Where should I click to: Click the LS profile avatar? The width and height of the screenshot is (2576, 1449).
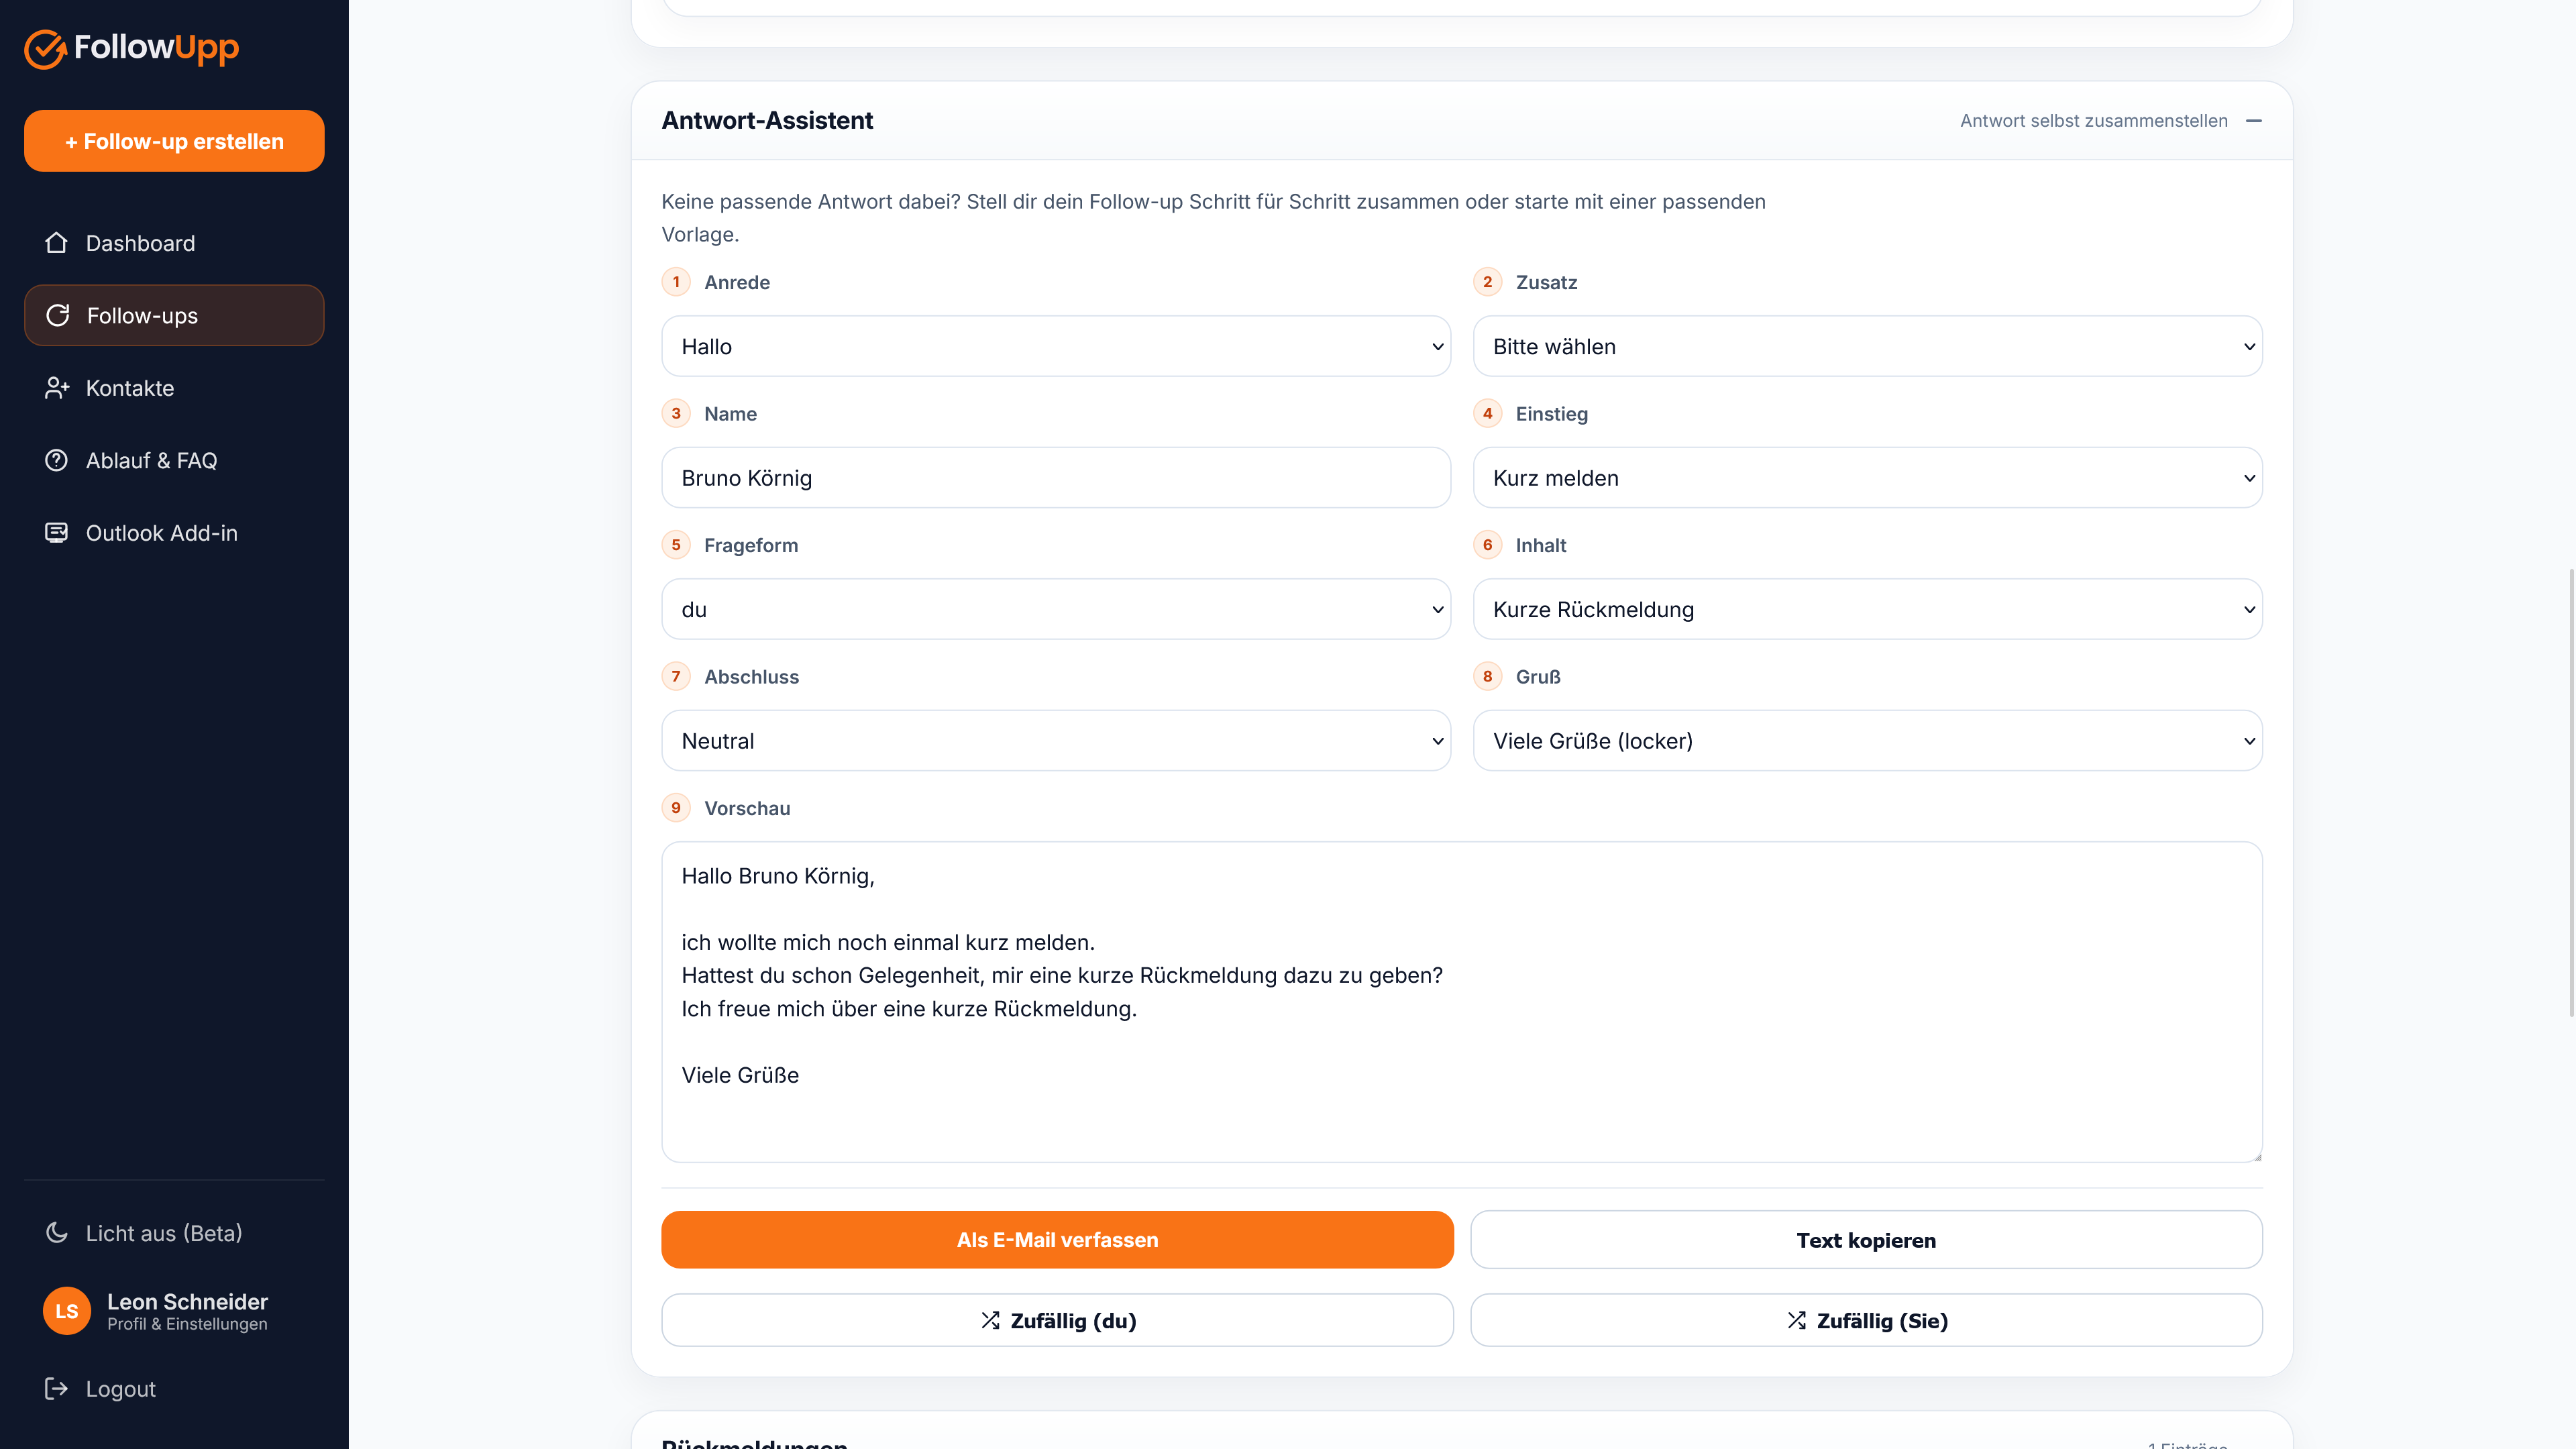pos(67,1311)
